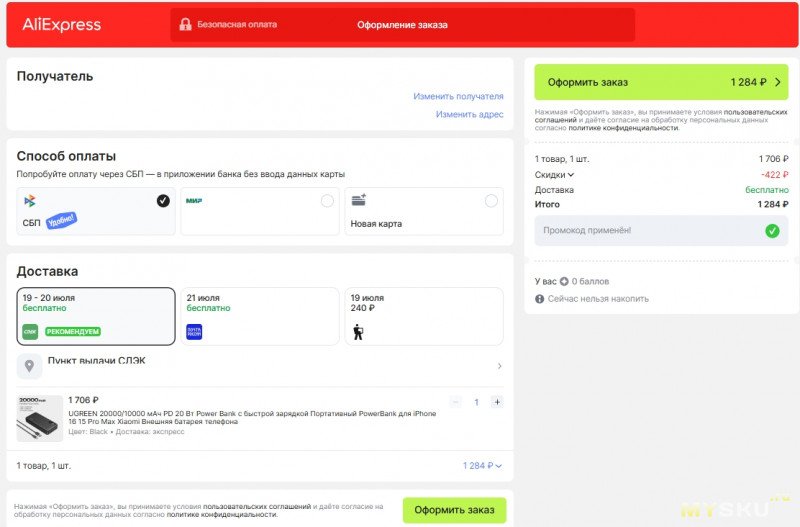Click the '0 баллов' points text
This screenshot has height=527, width=800.
590,281
